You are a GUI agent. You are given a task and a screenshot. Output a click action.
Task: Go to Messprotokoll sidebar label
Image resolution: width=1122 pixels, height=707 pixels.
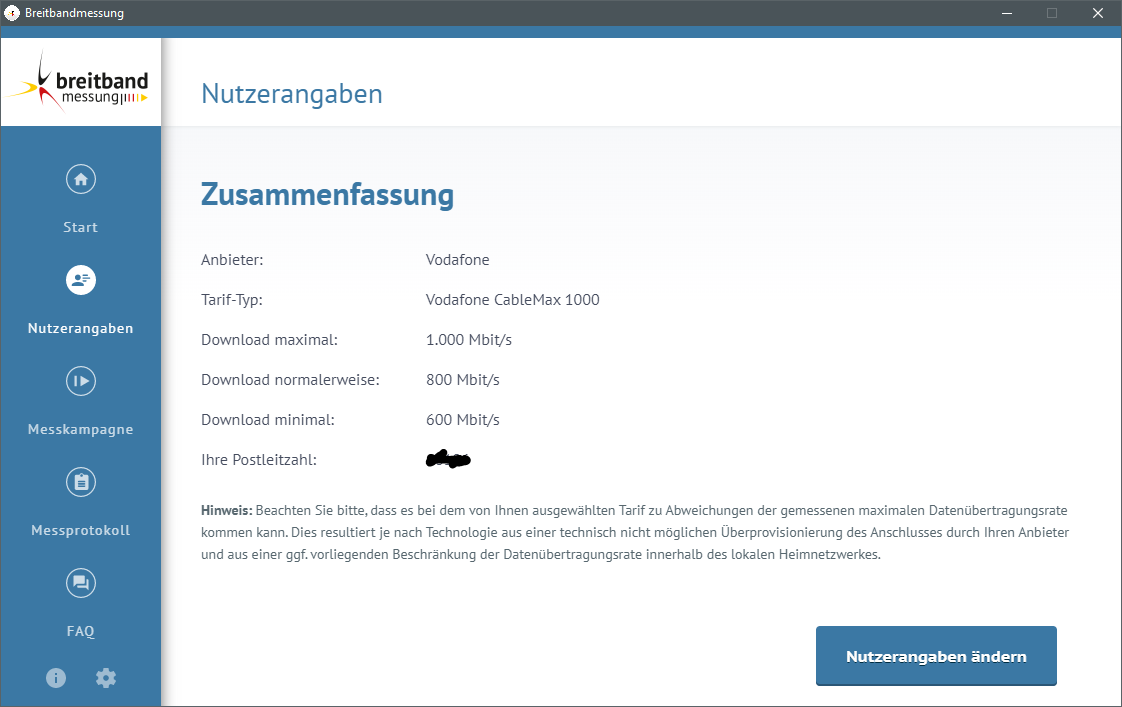(80, 530)
